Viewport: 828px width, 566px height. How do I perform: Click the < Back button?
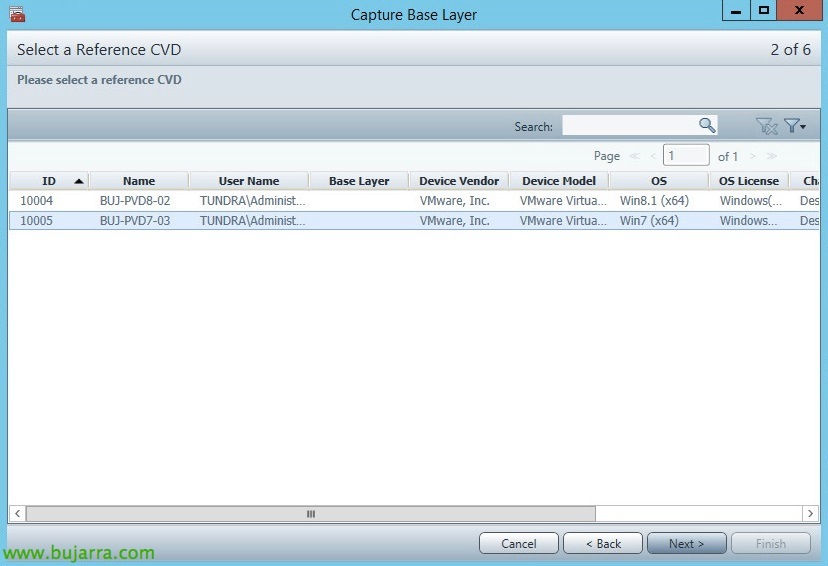point(603,543)
